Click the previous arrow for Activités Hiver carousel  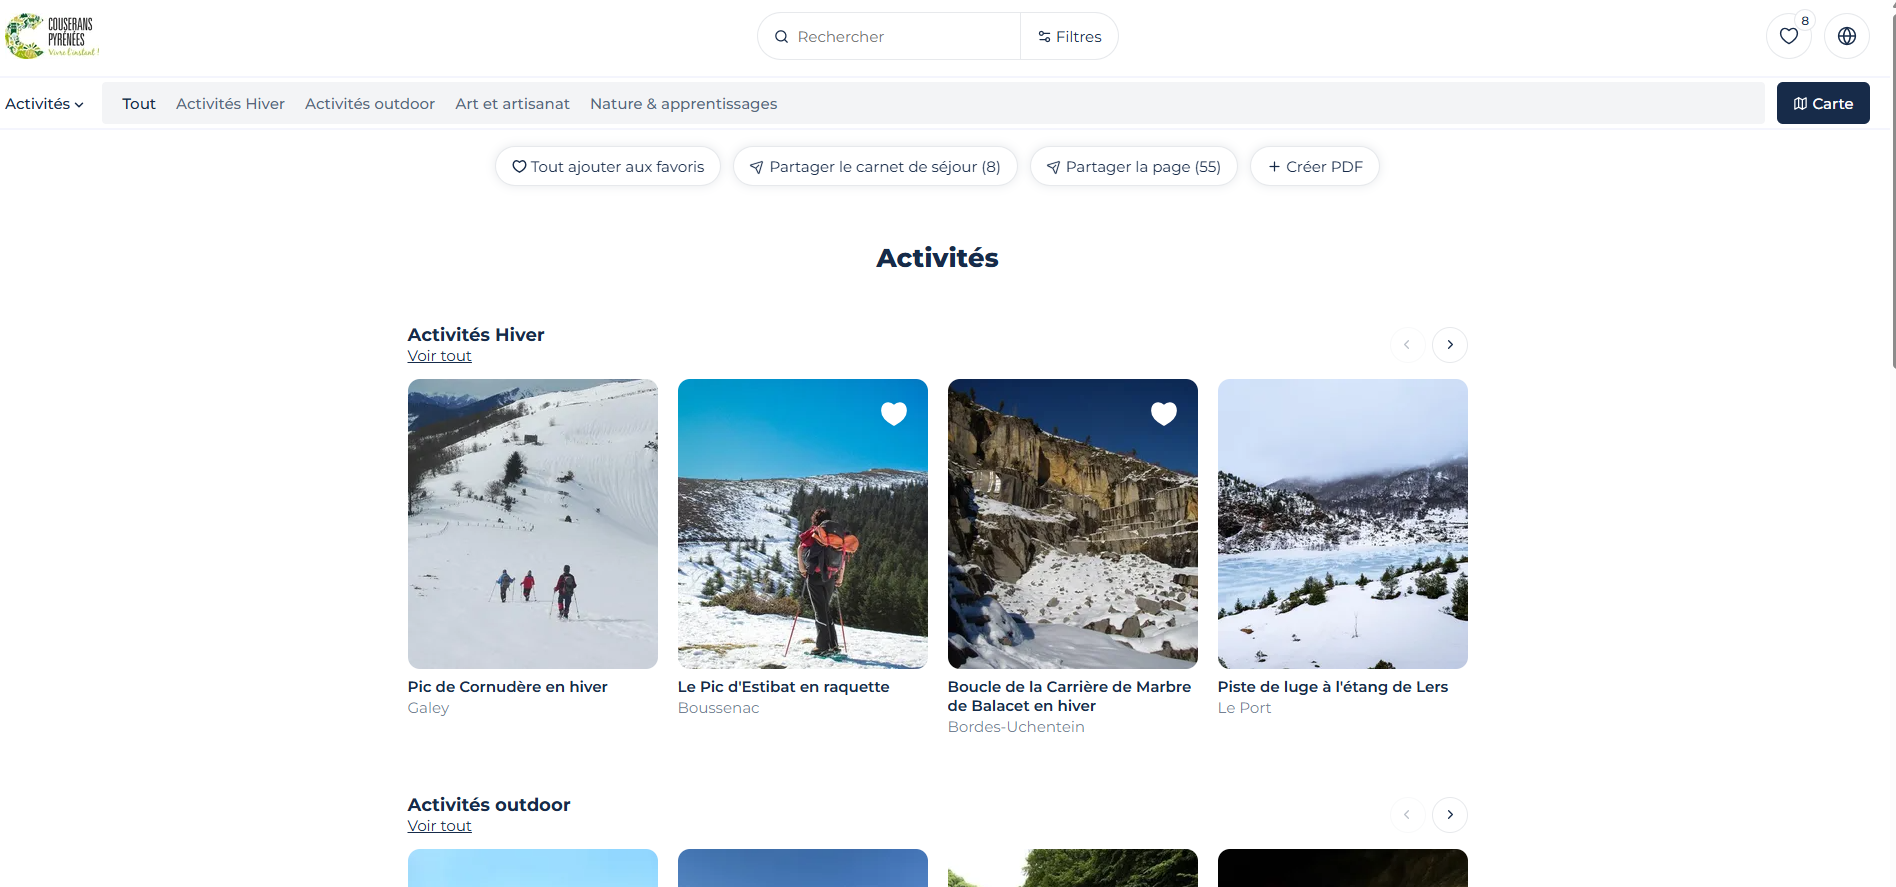tap(1407, 345)
